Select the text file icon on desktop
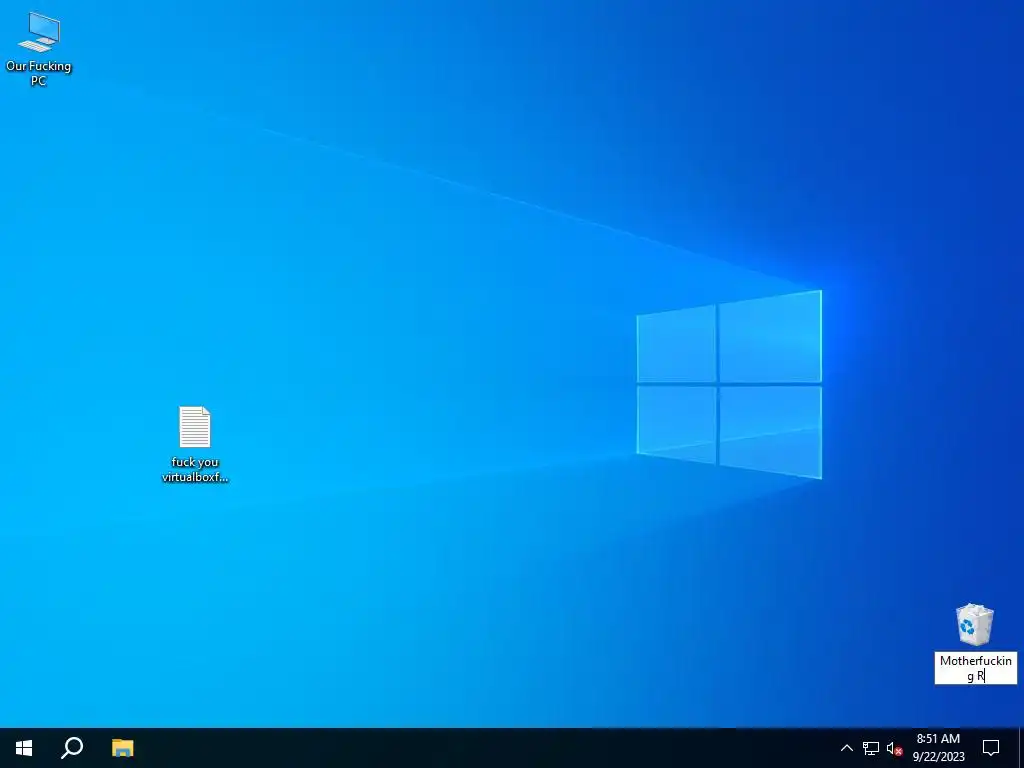This screenshot has height=768, width=1024. point(195,426)
